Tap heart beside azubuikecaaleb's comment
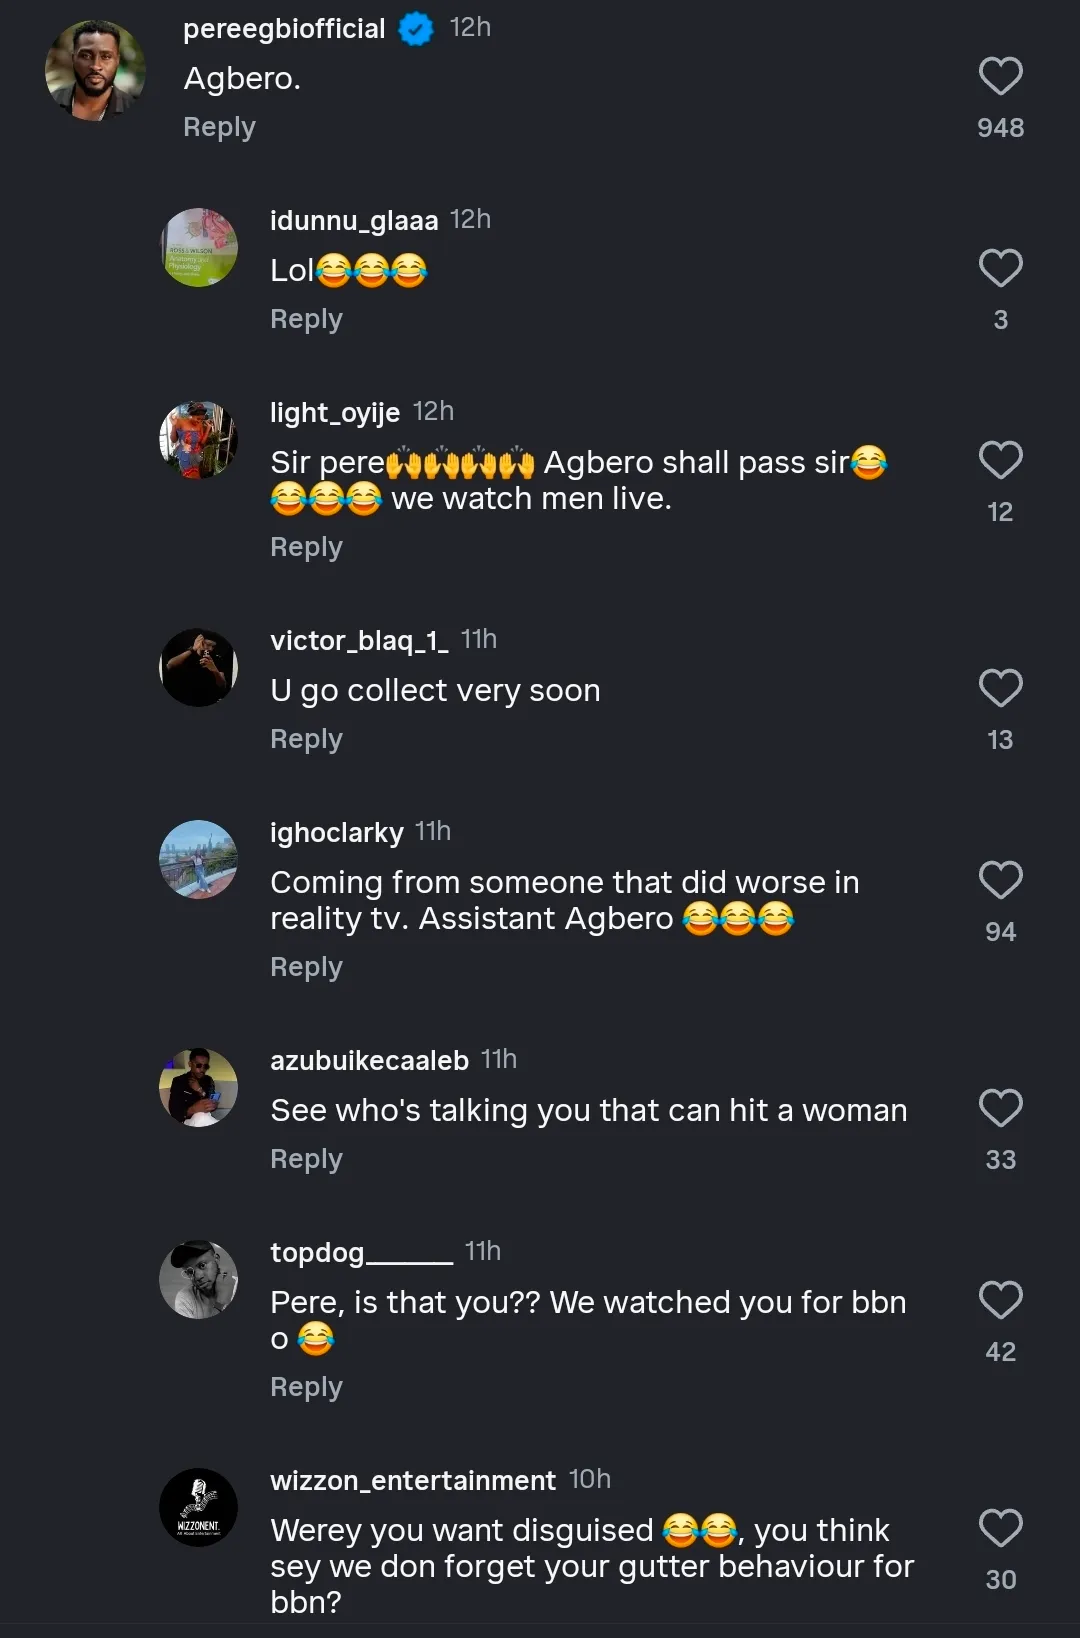 (x=1000, y=1109)
